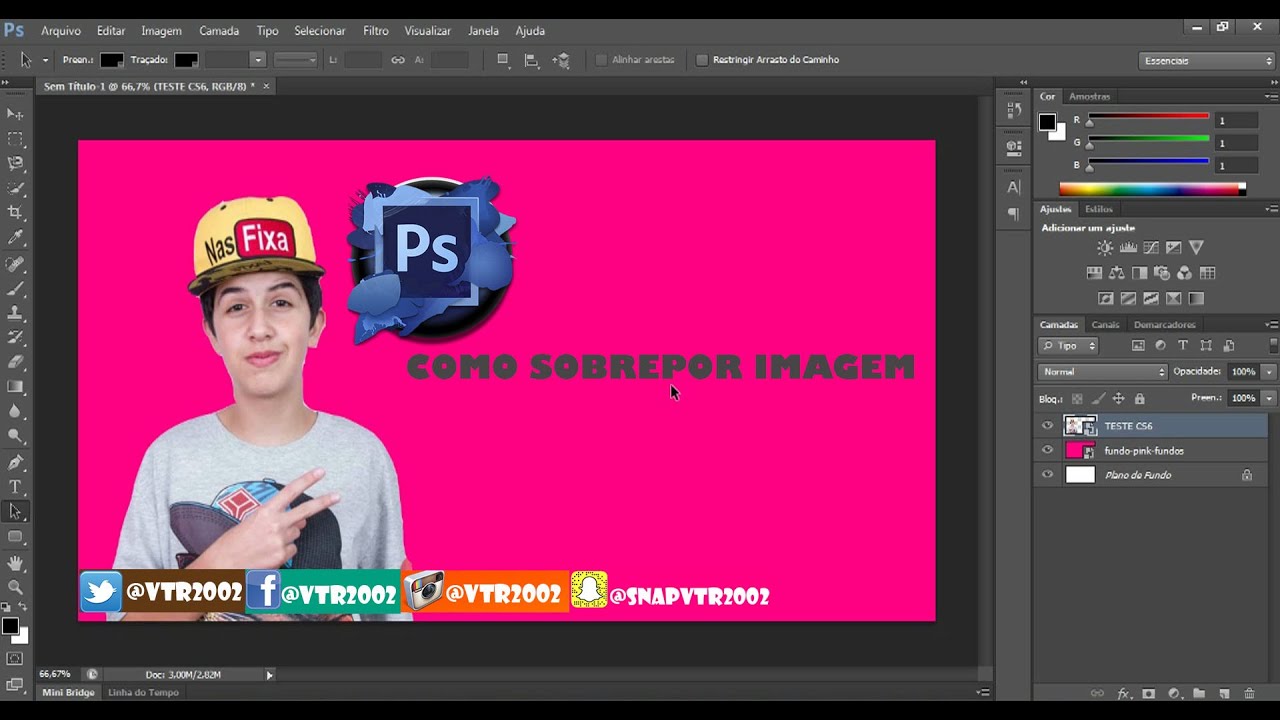Select the Lasso tool
This screenshot has height=720, width=1280.
click(15, 163)
